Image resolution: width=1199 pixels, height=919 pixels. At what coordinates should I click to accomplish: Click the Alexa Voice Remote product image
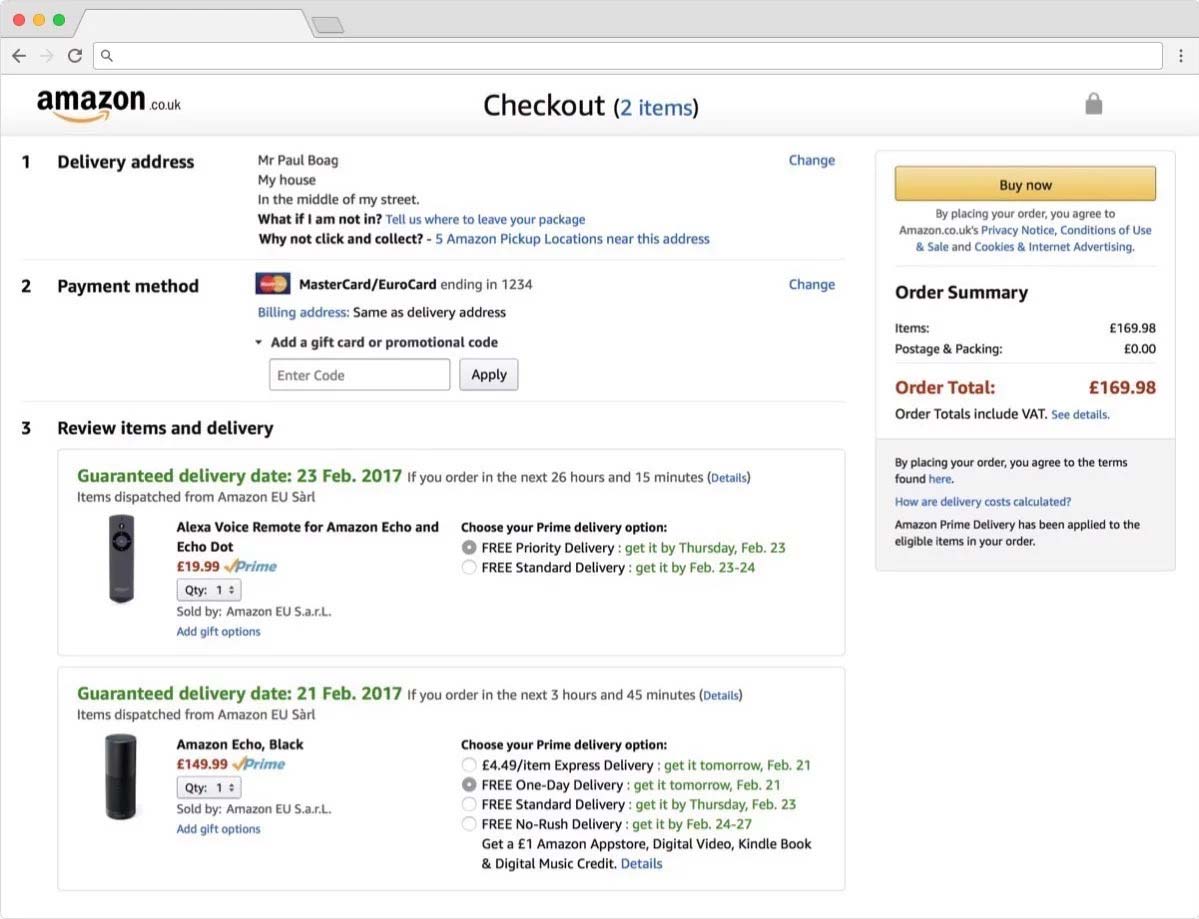pos(121,558)
